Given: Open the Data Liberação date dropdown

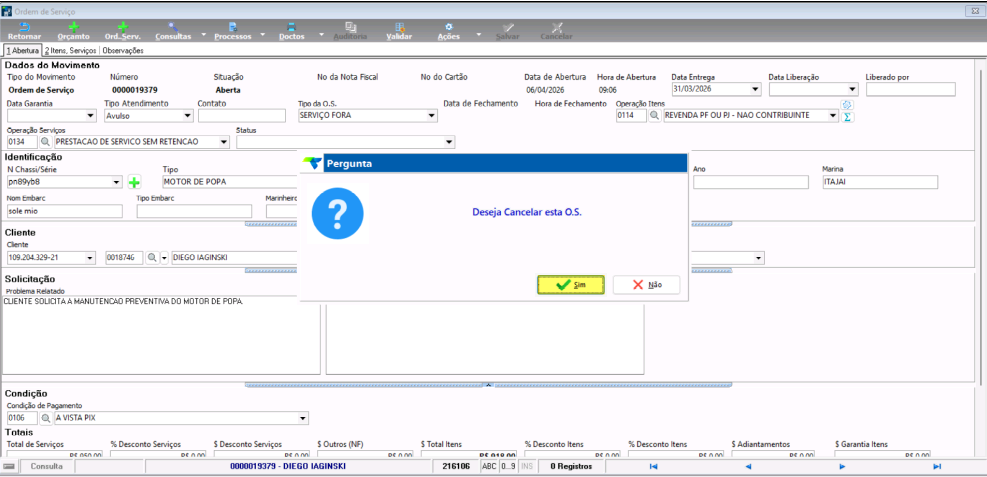Looking at the screenshot, I should pyautogui.click(x=853, y=89).
